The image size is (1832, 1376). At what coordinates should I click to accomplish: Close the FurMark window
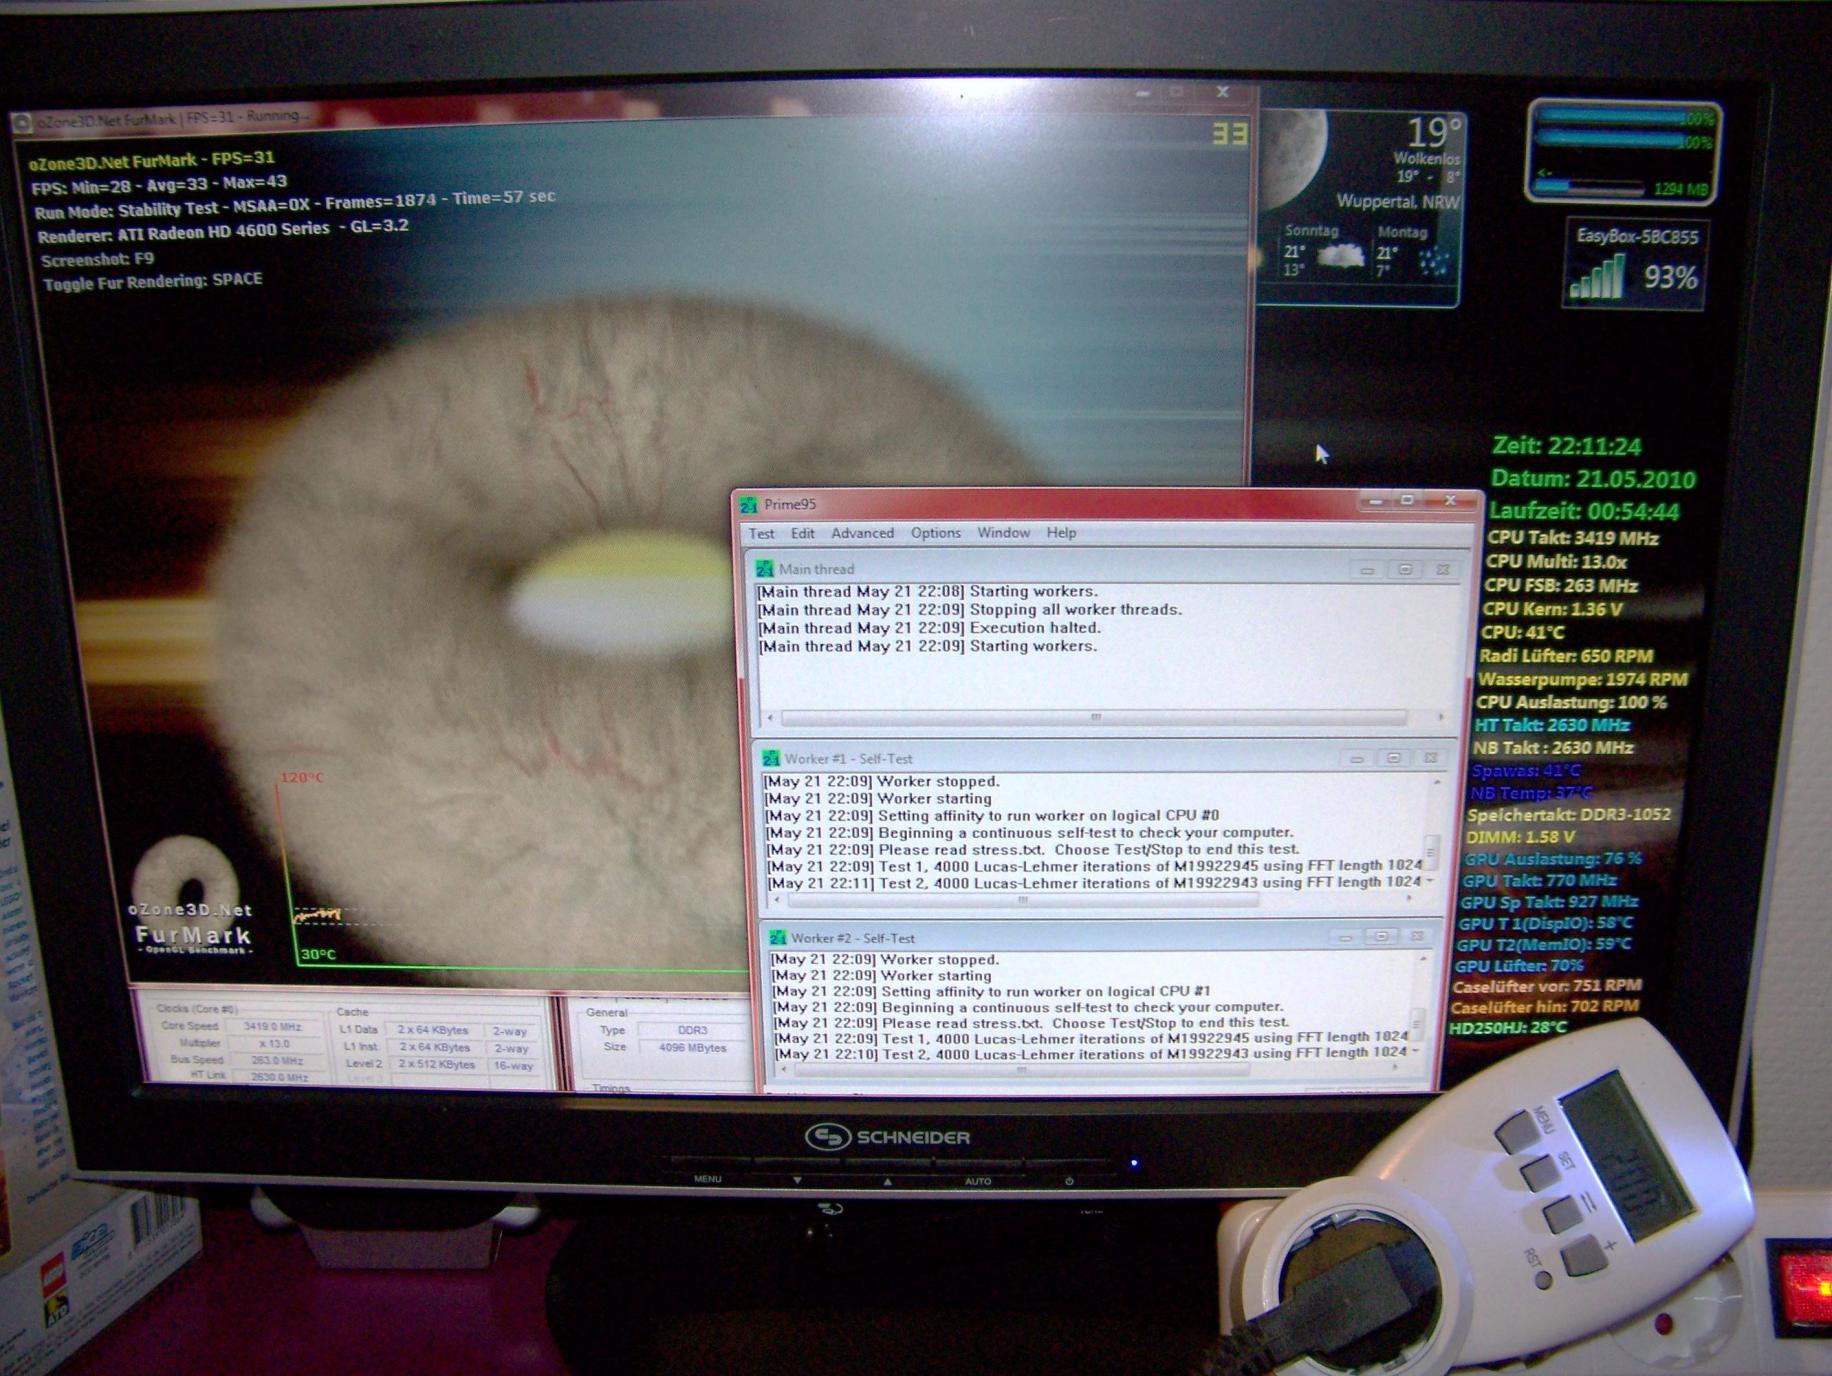(x=1222, y=92)
